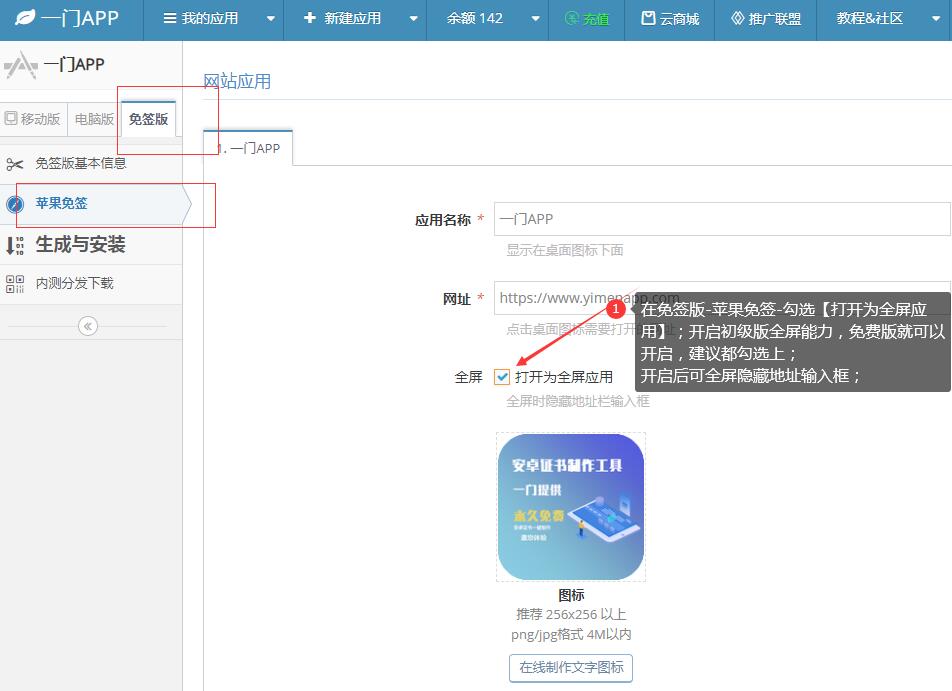
Task: Click the 网站应用 heading text
Action: click(x=237, y=81)
